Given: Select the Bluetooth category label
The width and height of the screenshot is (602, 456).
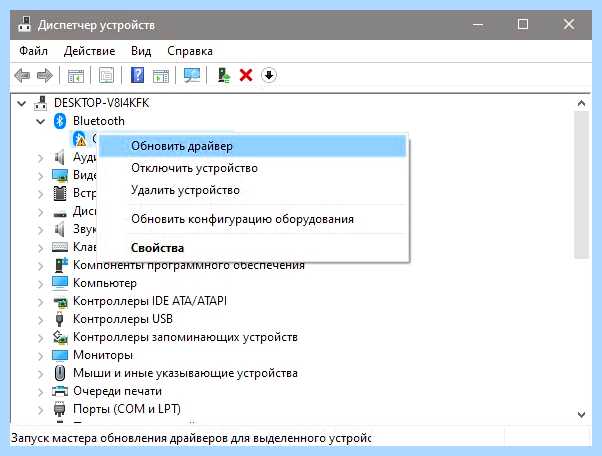Looking at the screenshot, I should tap(99, 121).
